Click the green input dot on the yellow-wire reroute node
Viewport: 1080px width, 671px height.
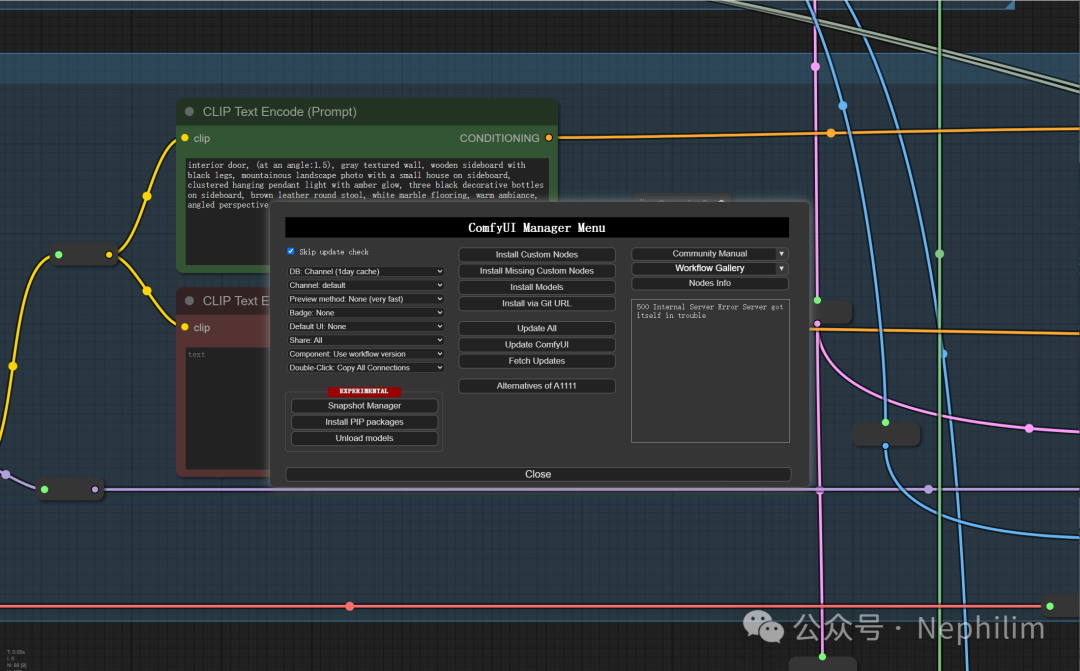(59, 255)
